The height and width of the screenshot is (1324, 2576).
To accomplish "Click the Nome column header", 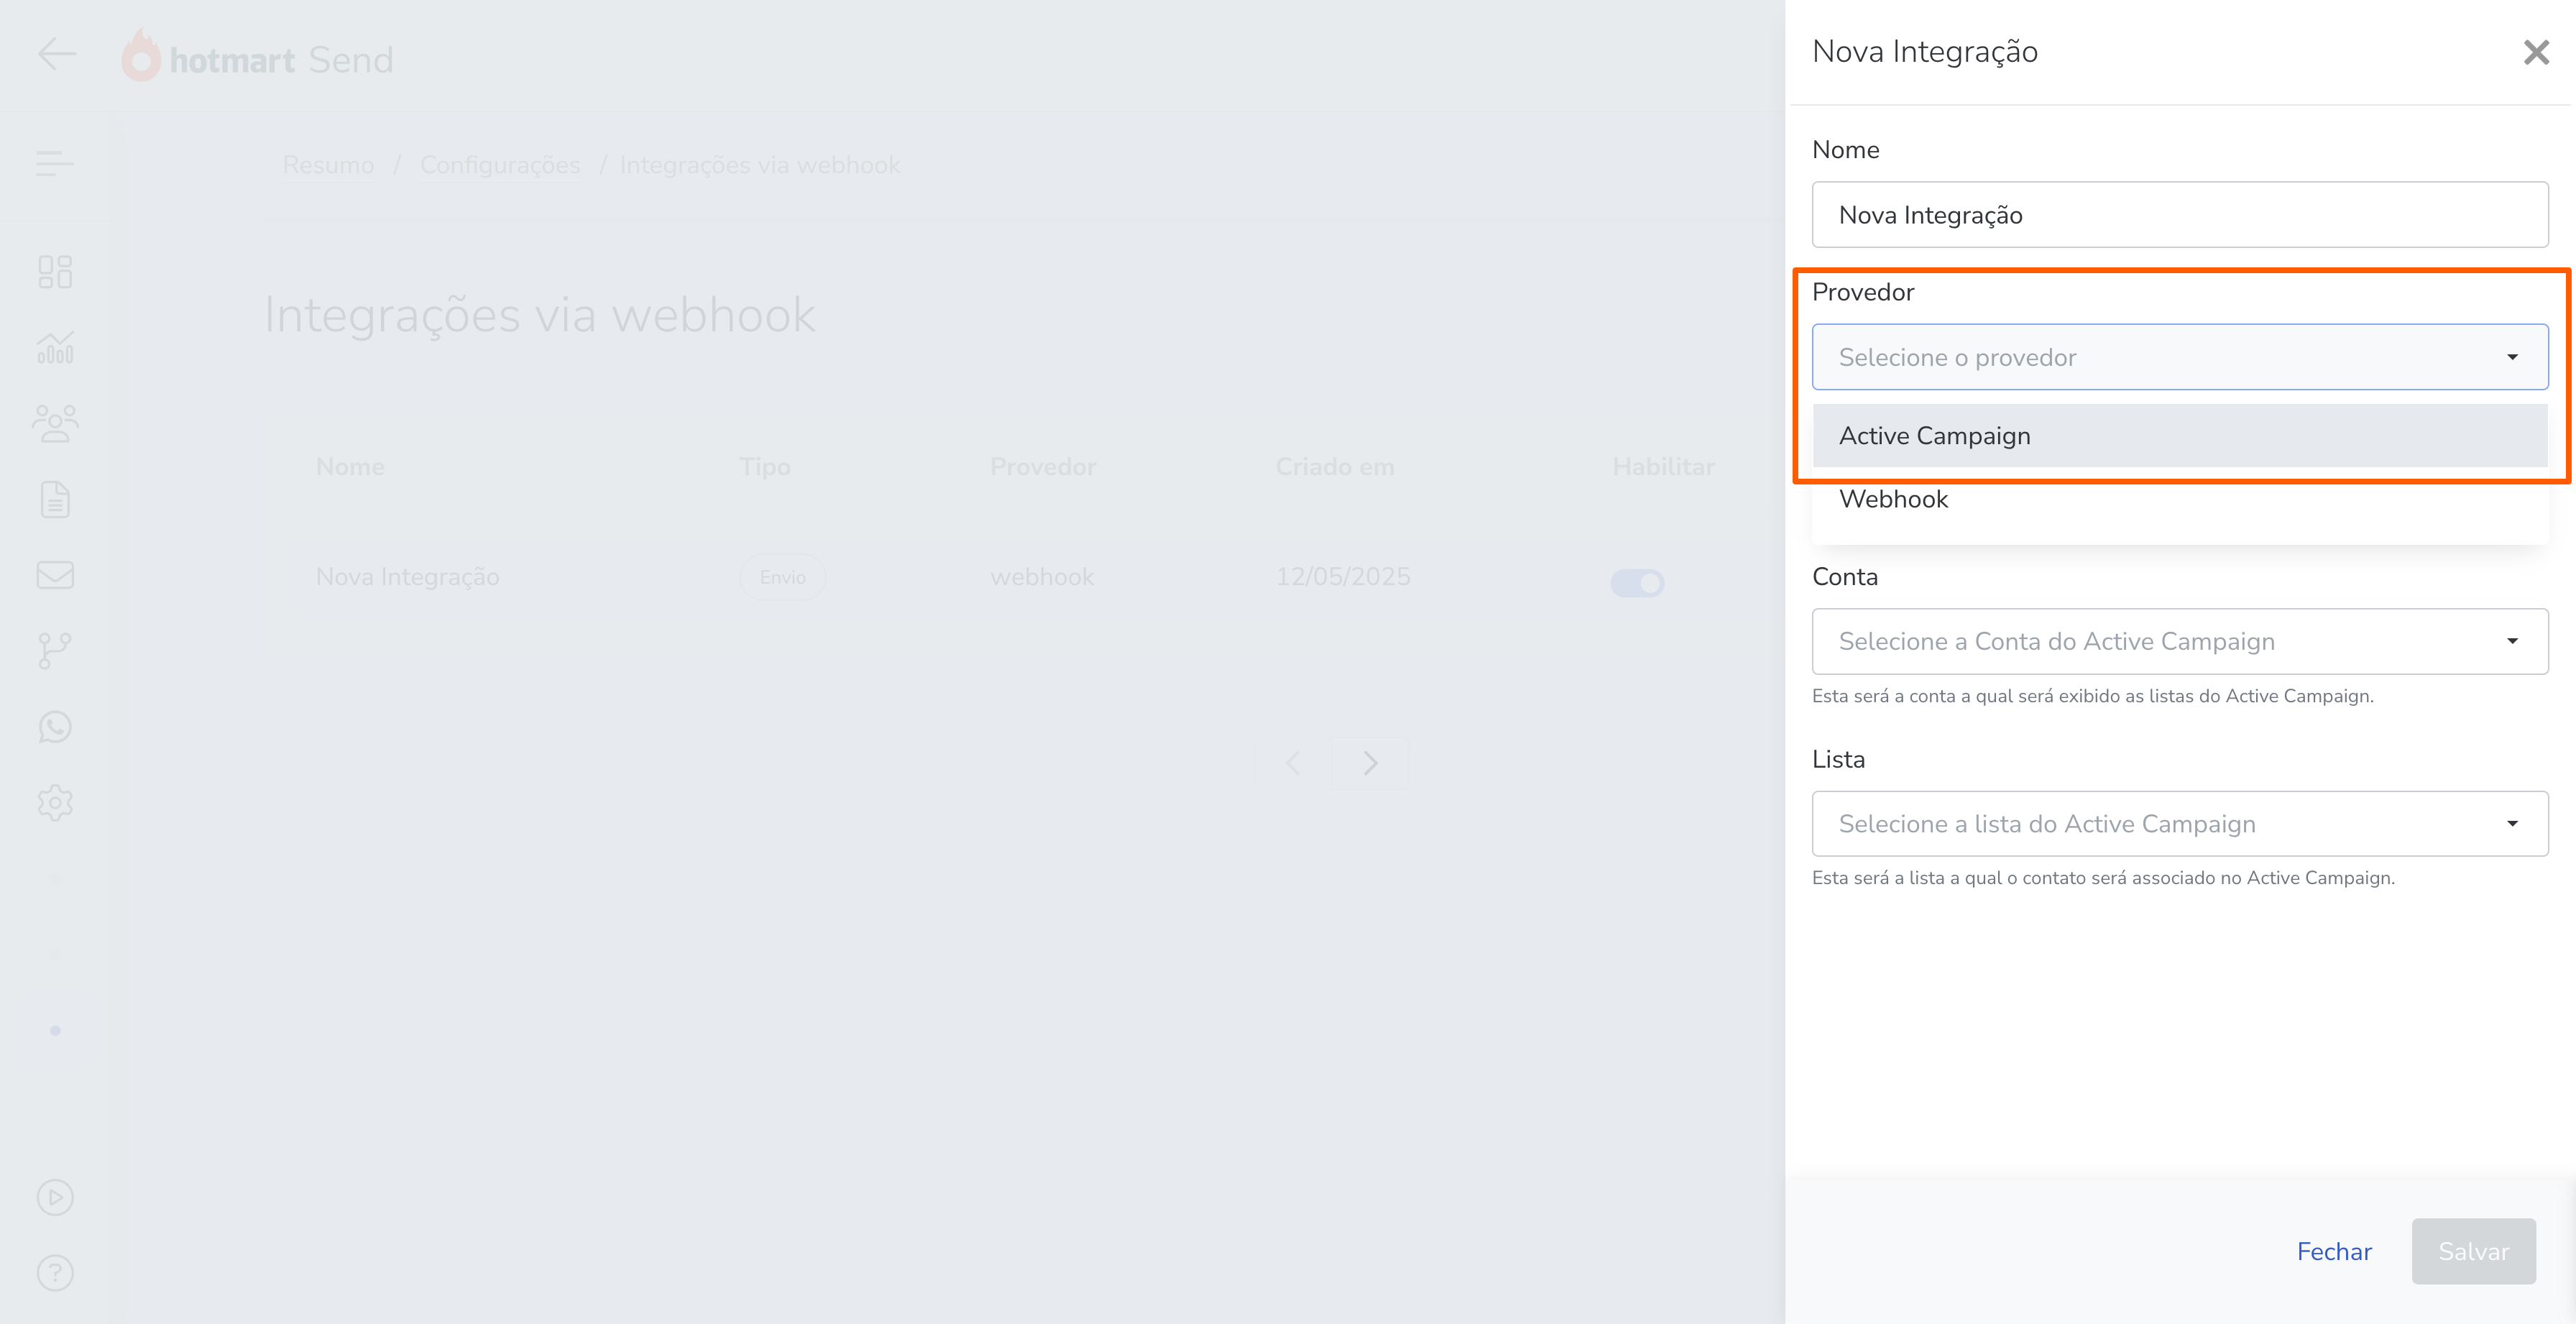I will (x=350, y=467).
